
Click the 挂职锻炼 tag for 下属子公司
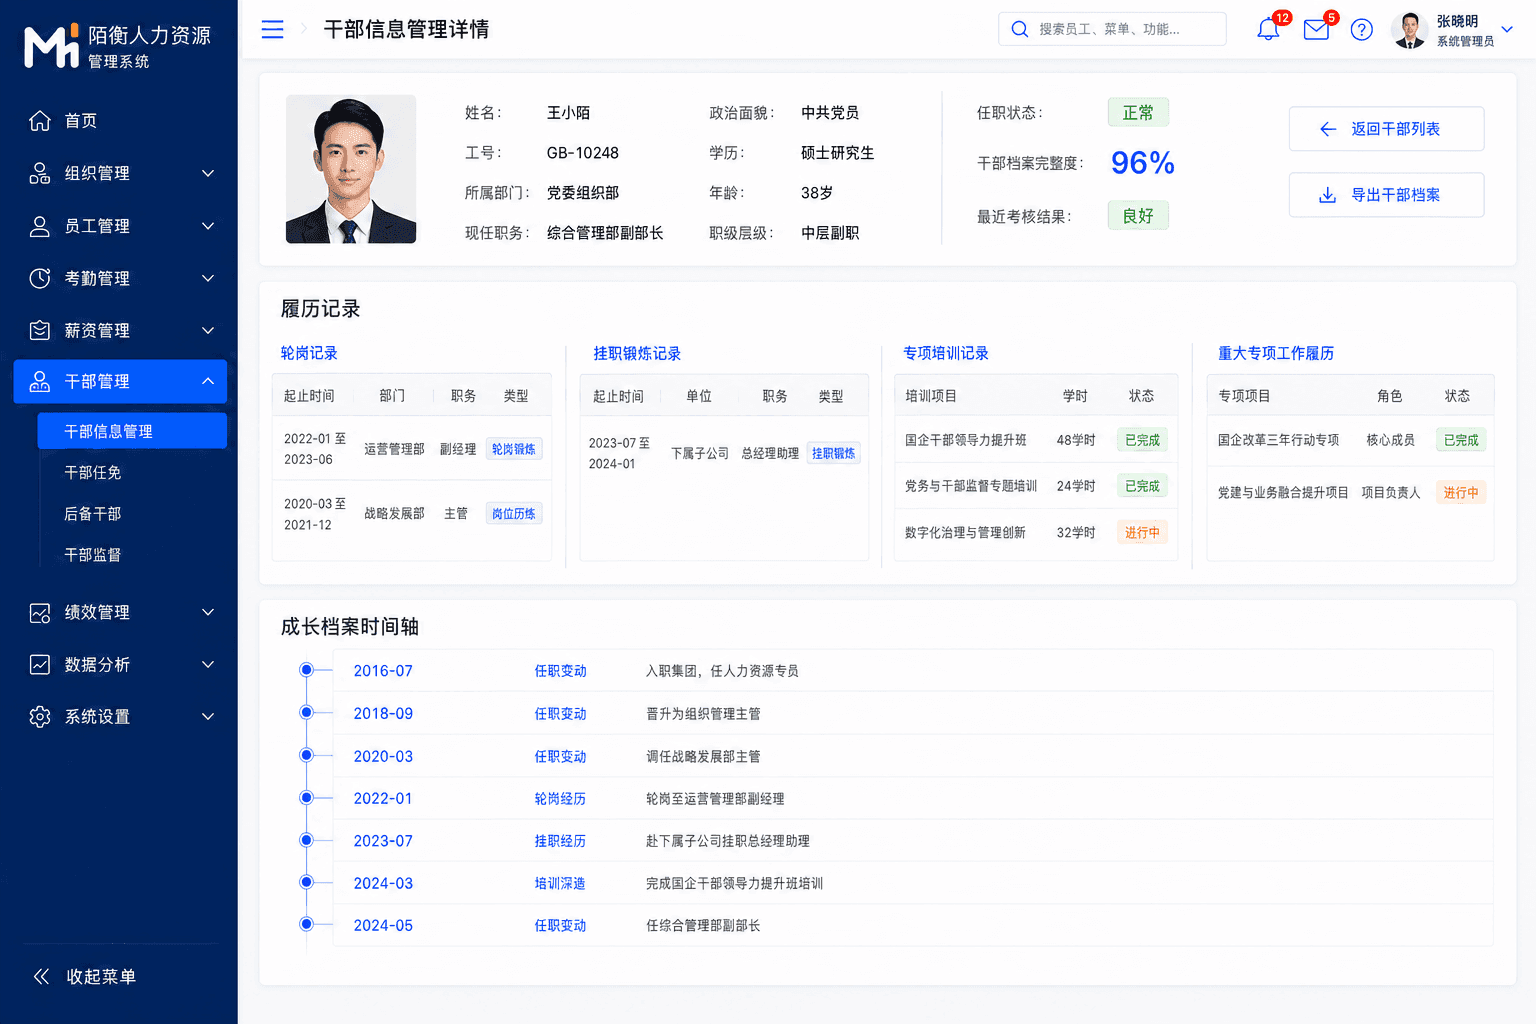pos(834,453)
